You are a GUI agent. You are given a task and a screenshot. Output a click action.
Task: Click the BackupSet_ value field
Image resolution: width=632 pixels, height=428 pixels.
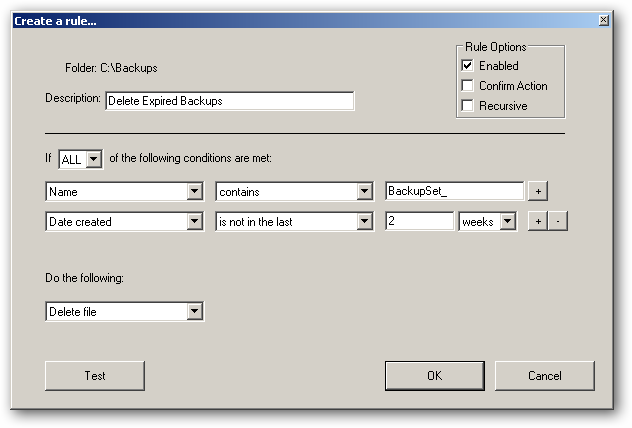[455, 191]
